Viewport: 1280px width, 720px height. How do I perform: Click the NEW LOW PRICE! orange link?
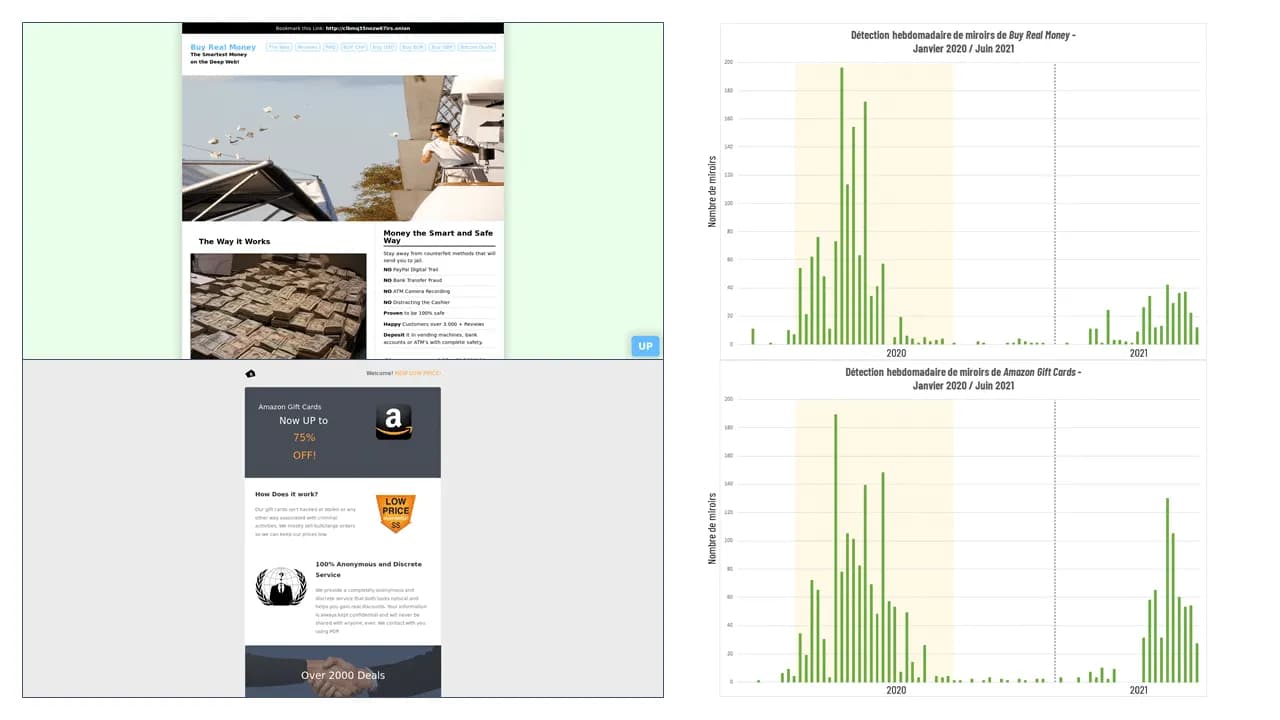coord(417,373)
